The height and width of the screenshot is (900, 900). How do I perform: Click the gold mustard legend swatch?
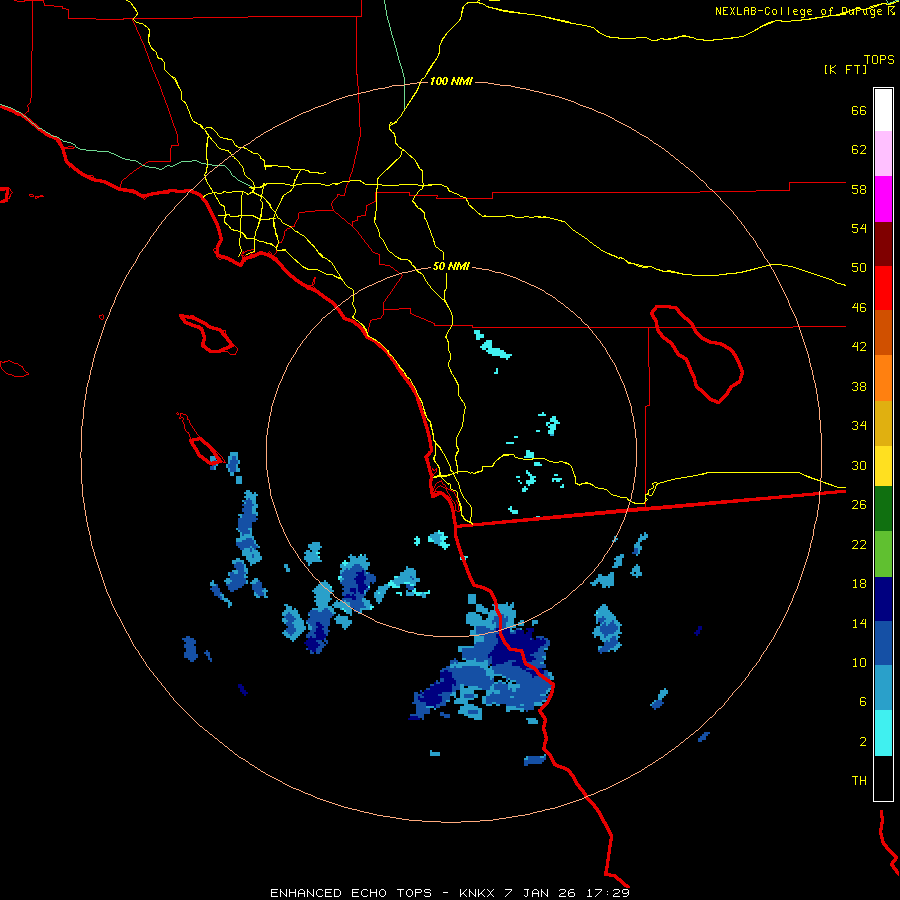pos(883,423)
